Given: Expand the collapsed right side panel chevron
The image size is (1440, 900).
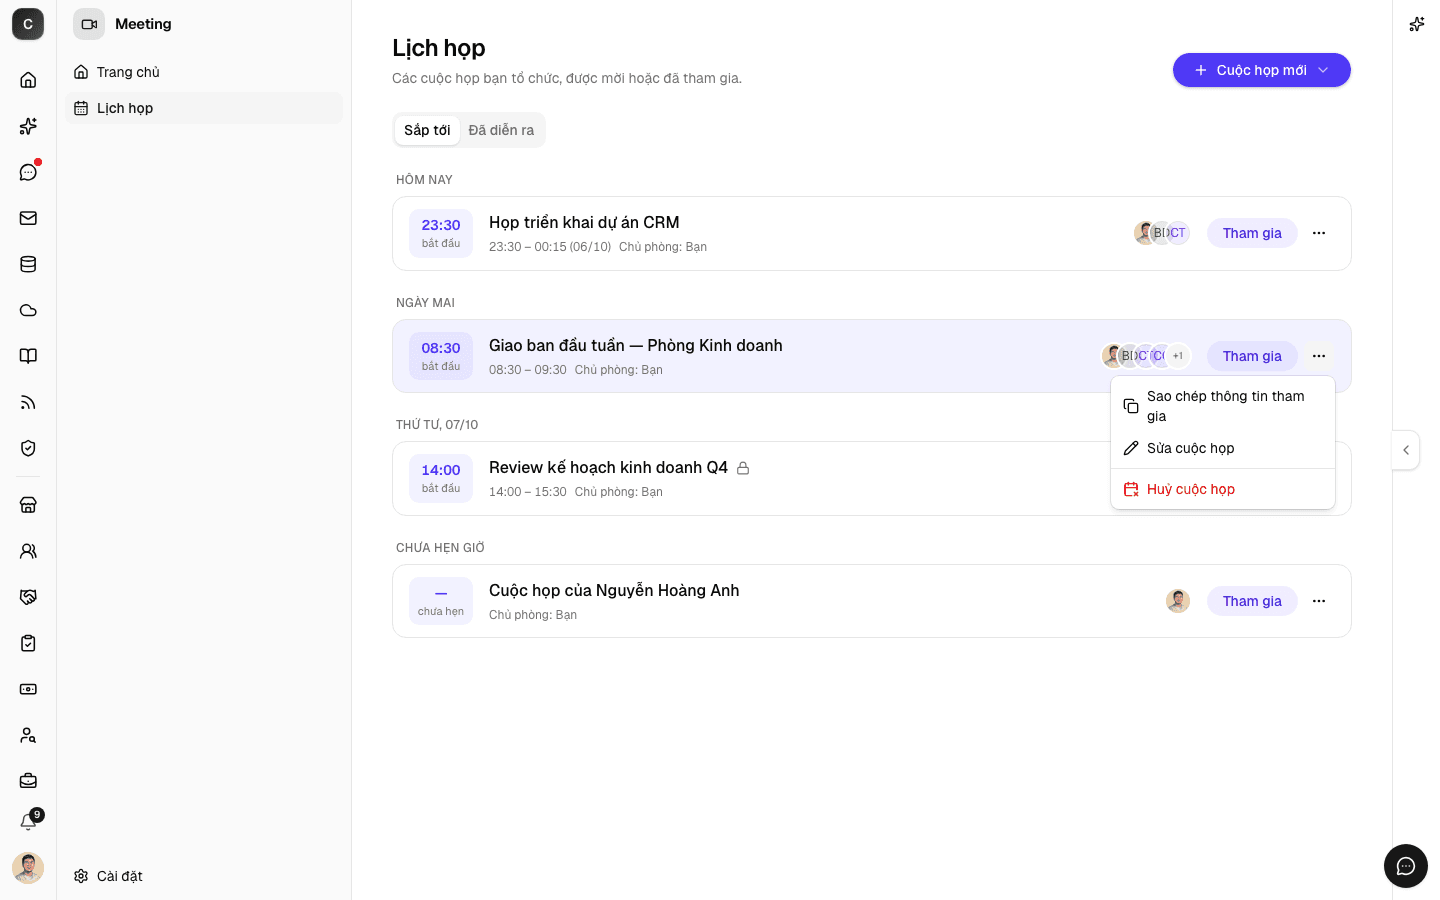Looking at the screenshot, I should pyautogui.click(x=1406, y=450).
